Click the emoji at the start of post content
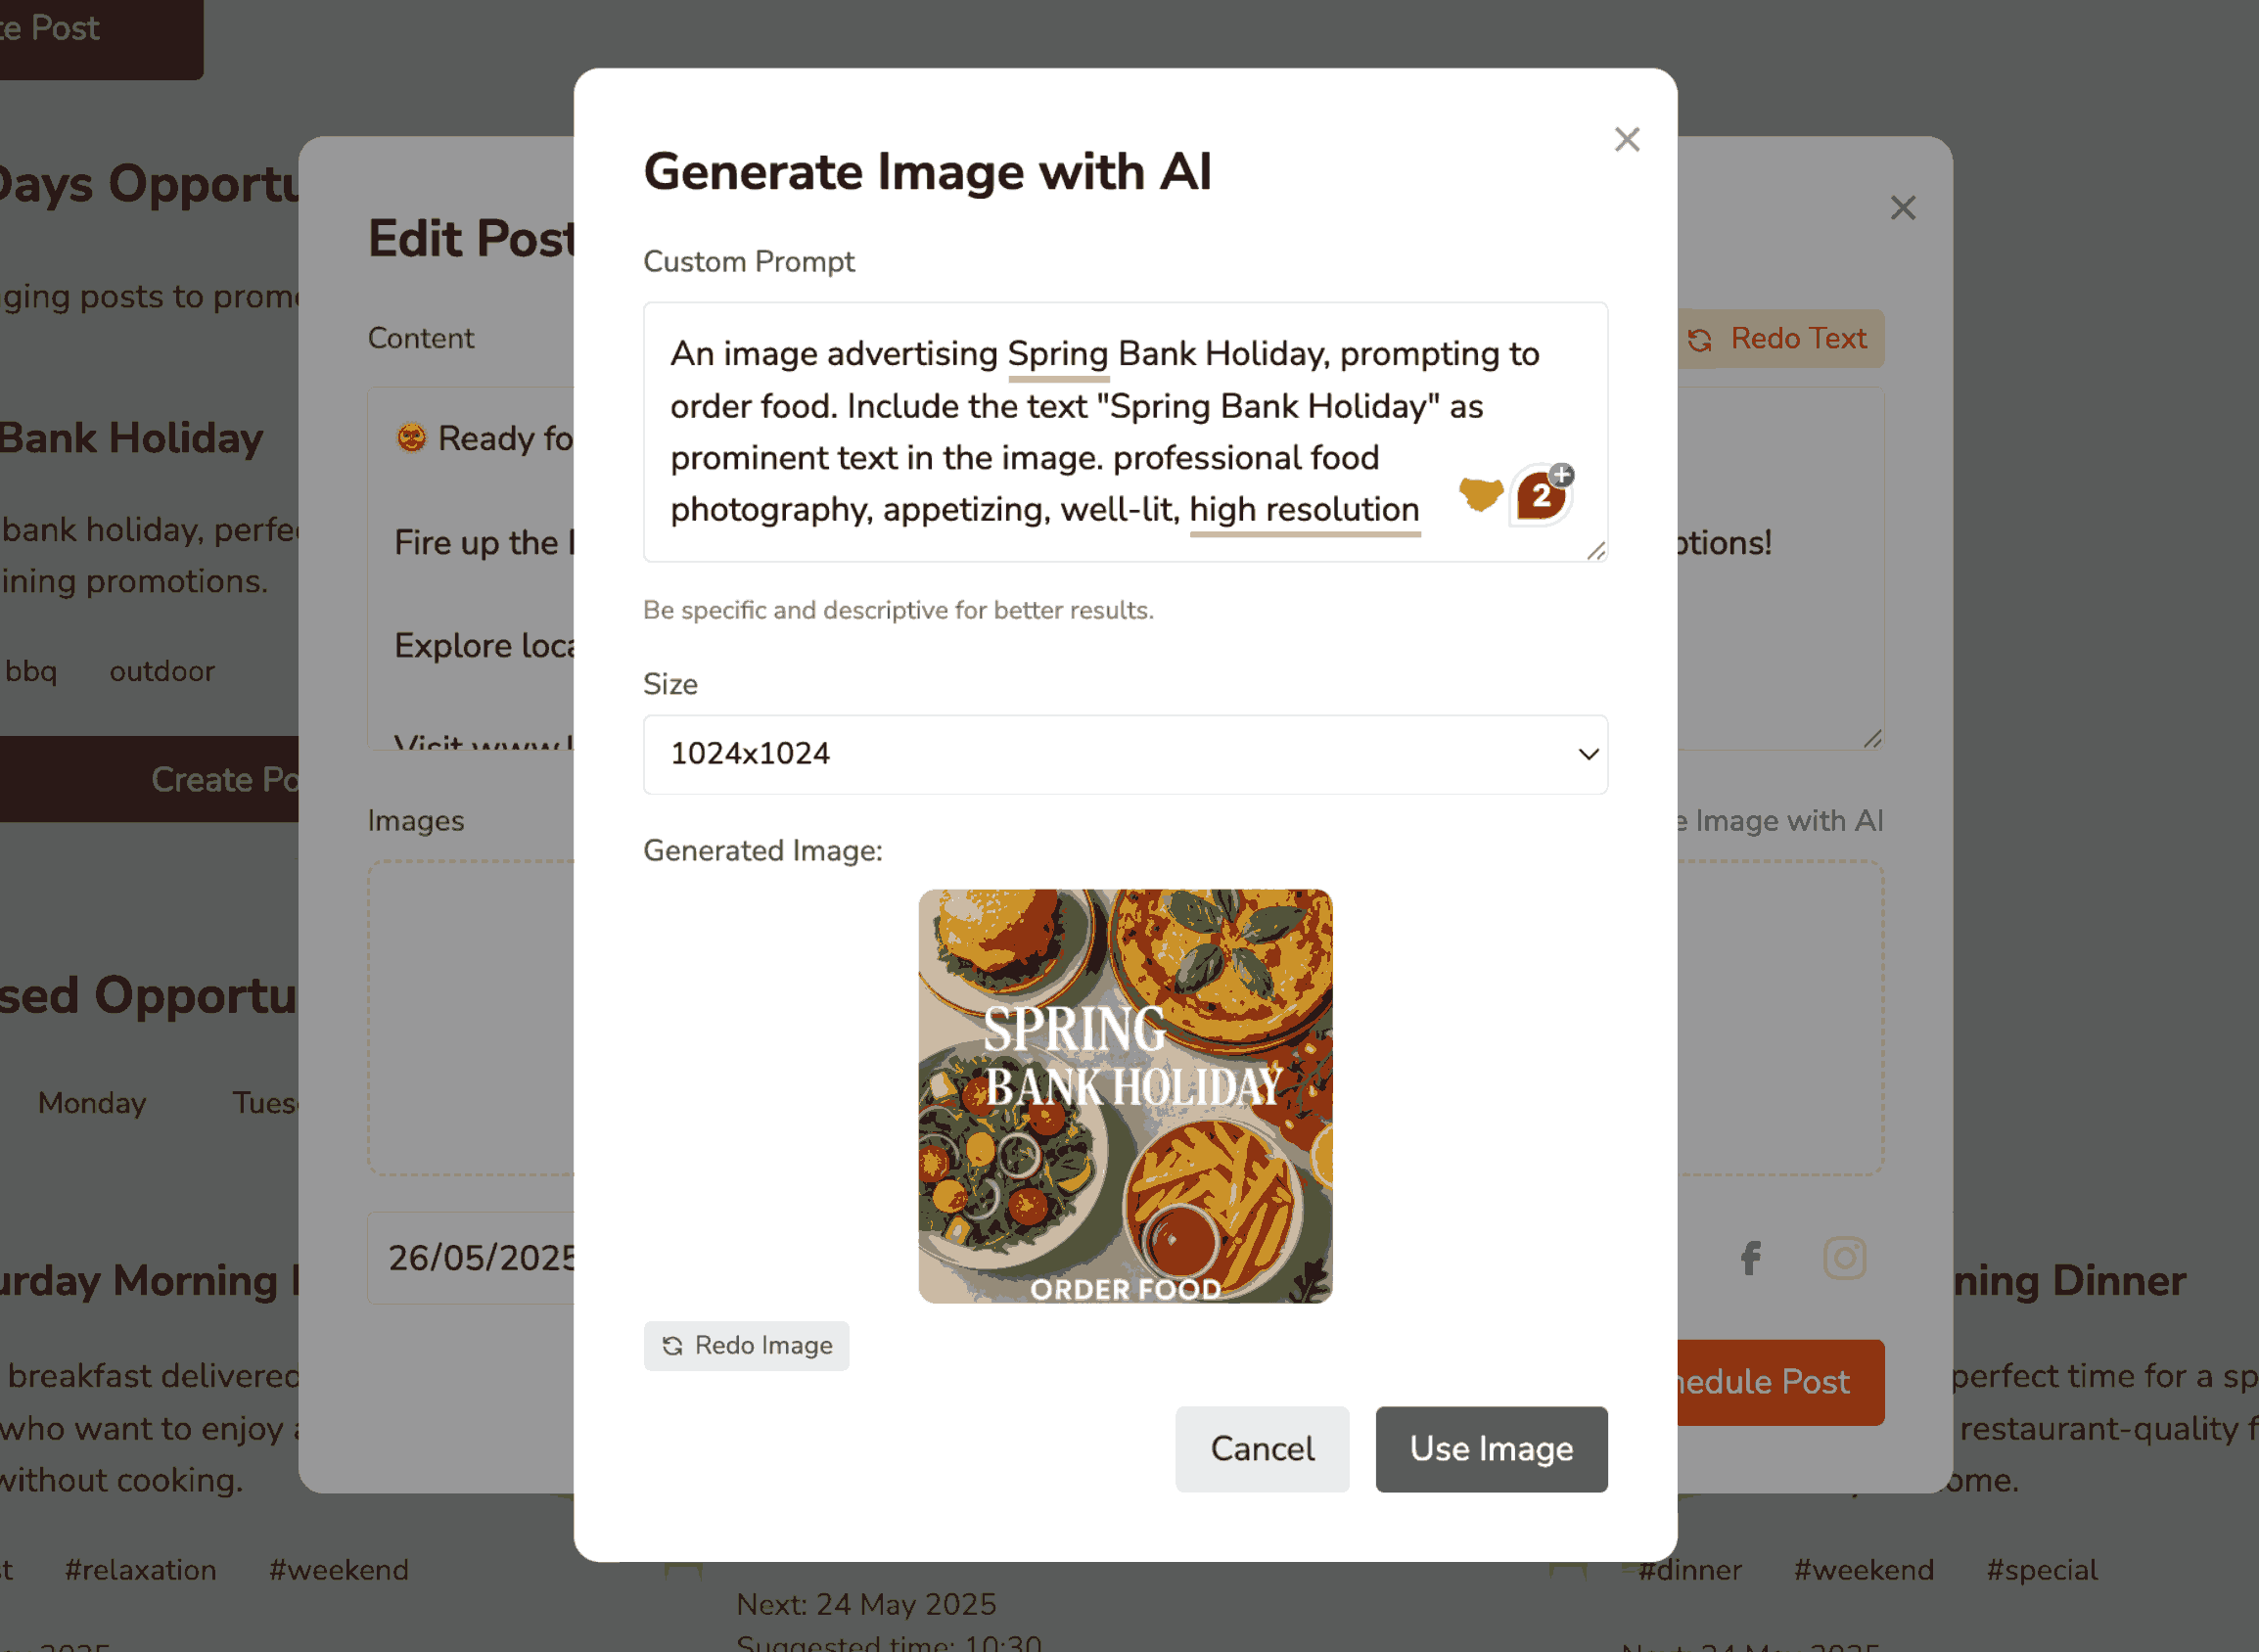The width and height of the screenshot is (2259, 1652). (411, 438)
